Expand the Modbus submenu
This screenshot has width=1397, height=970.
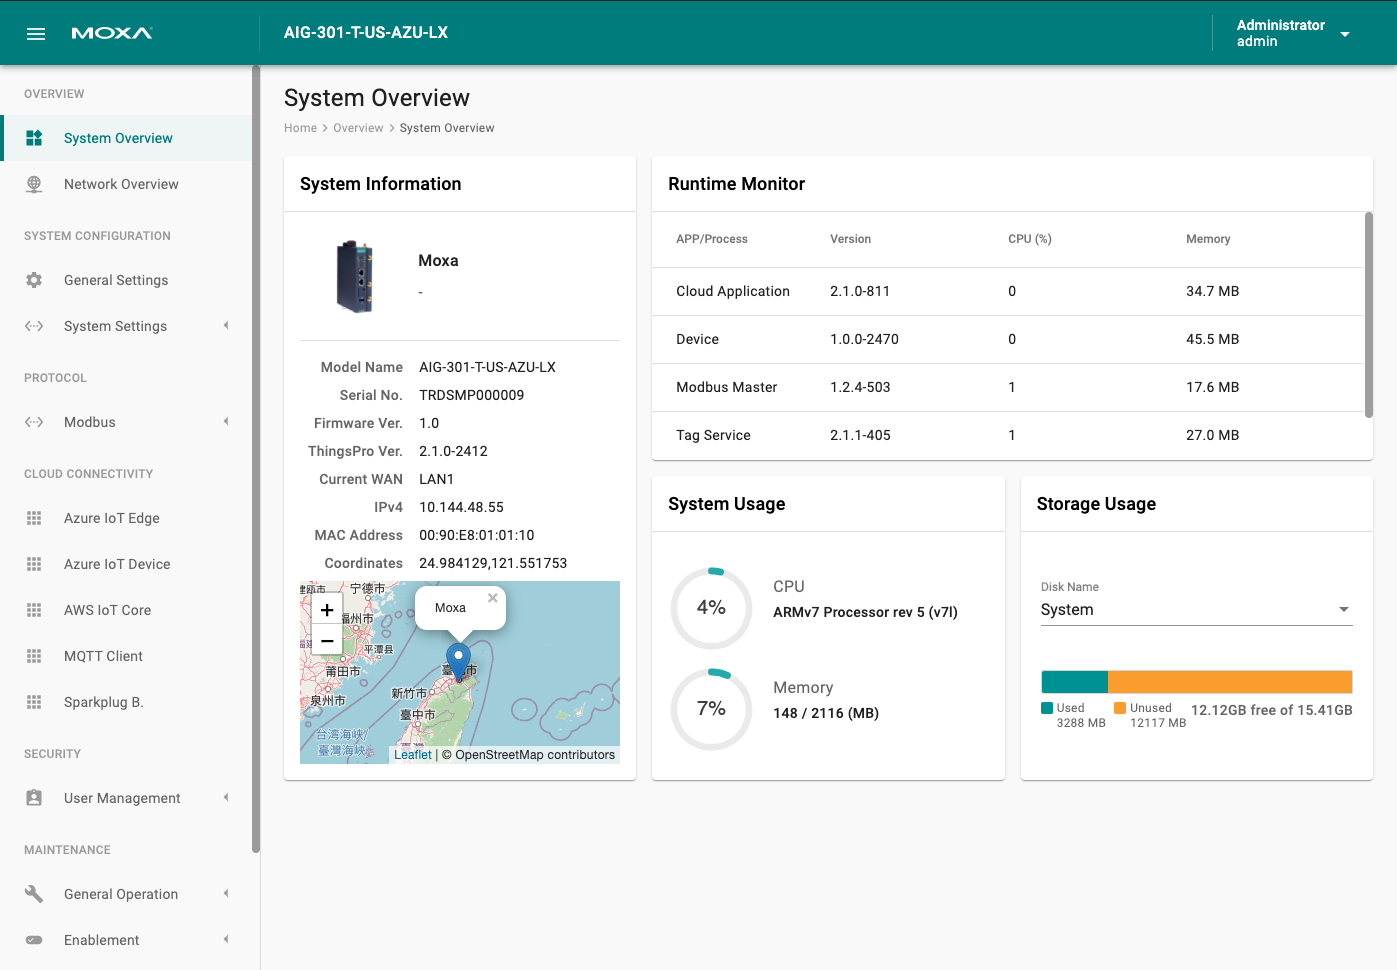coord(226,422)
